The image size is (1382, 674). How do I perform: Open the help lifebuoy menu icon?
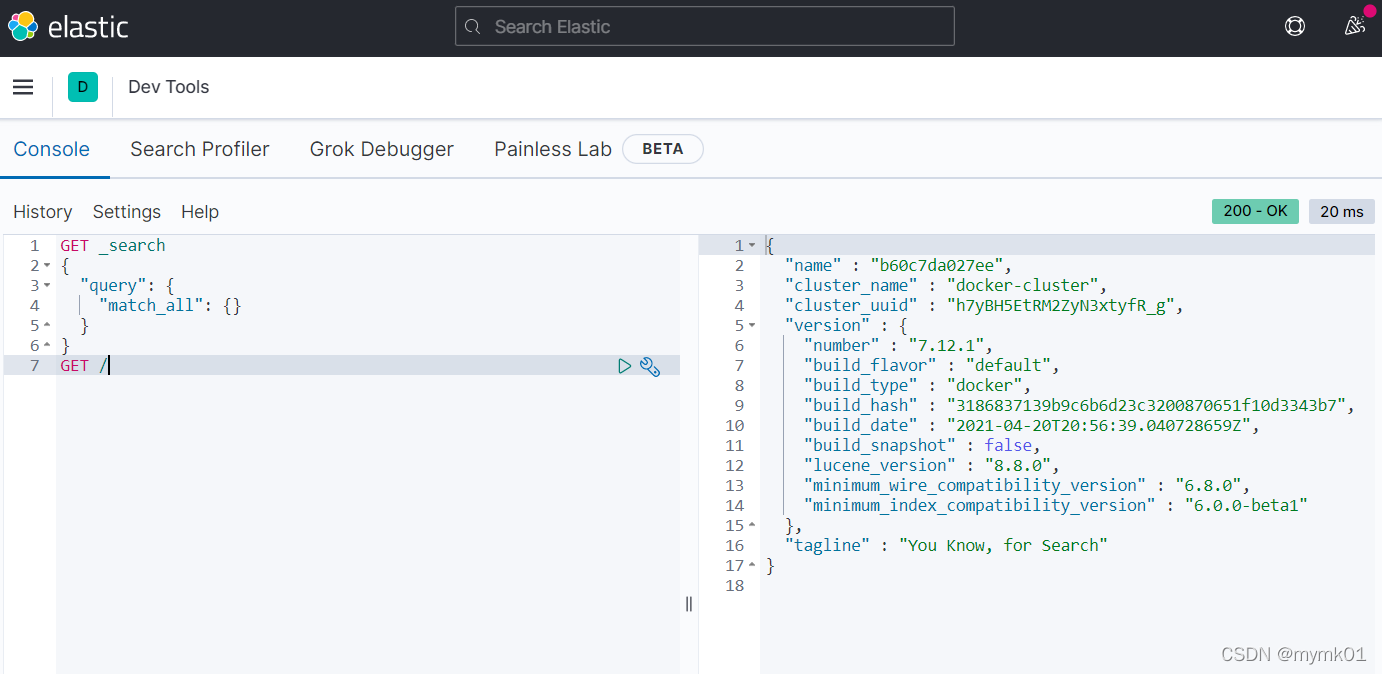tap(1295, 27)
